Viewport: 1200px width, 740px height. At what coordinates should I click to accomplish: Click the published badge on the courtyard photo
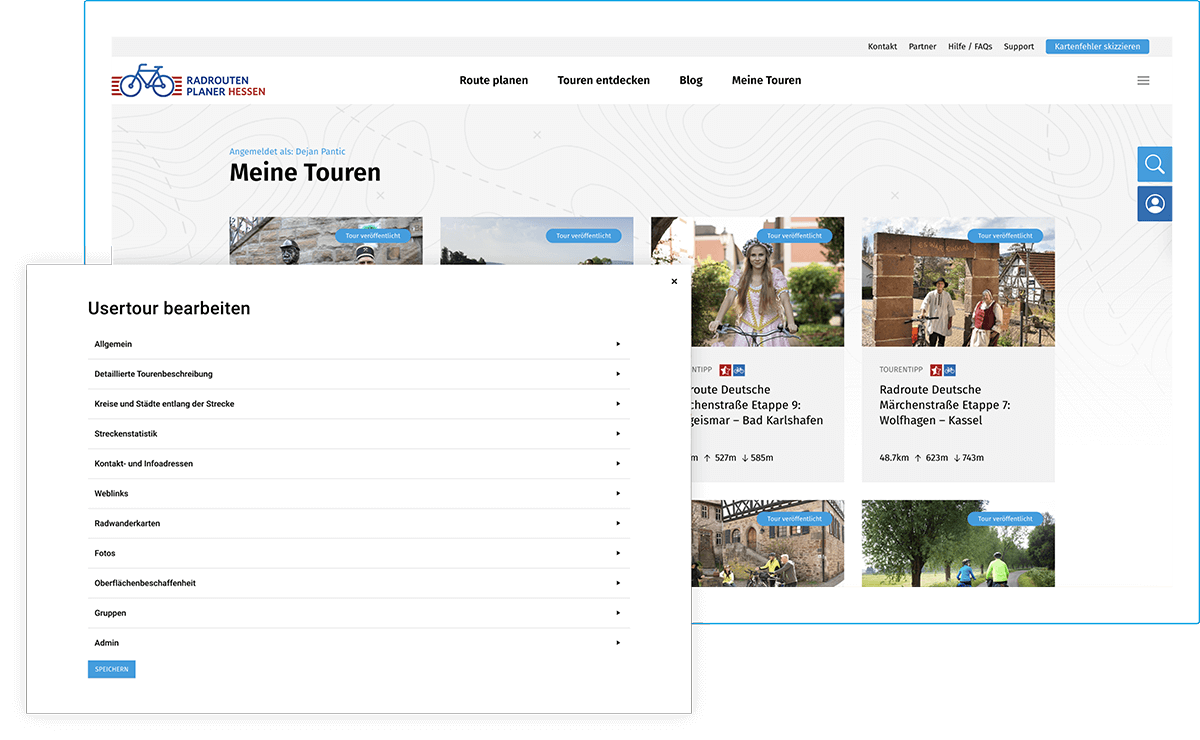794,519
